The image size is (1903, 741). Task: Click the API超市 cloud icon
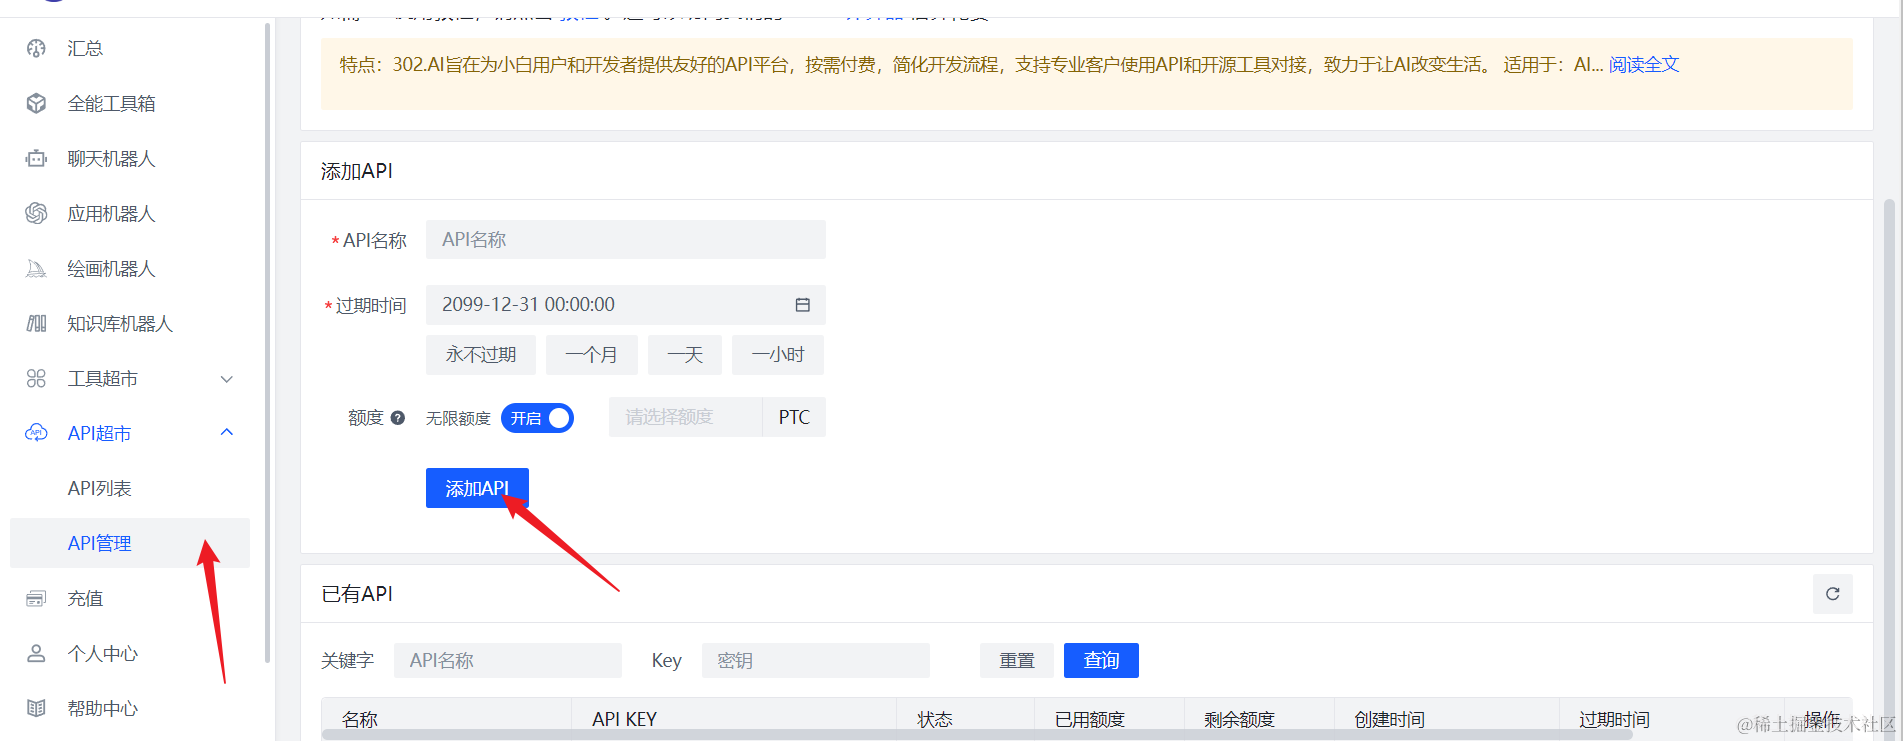[36, 433]
